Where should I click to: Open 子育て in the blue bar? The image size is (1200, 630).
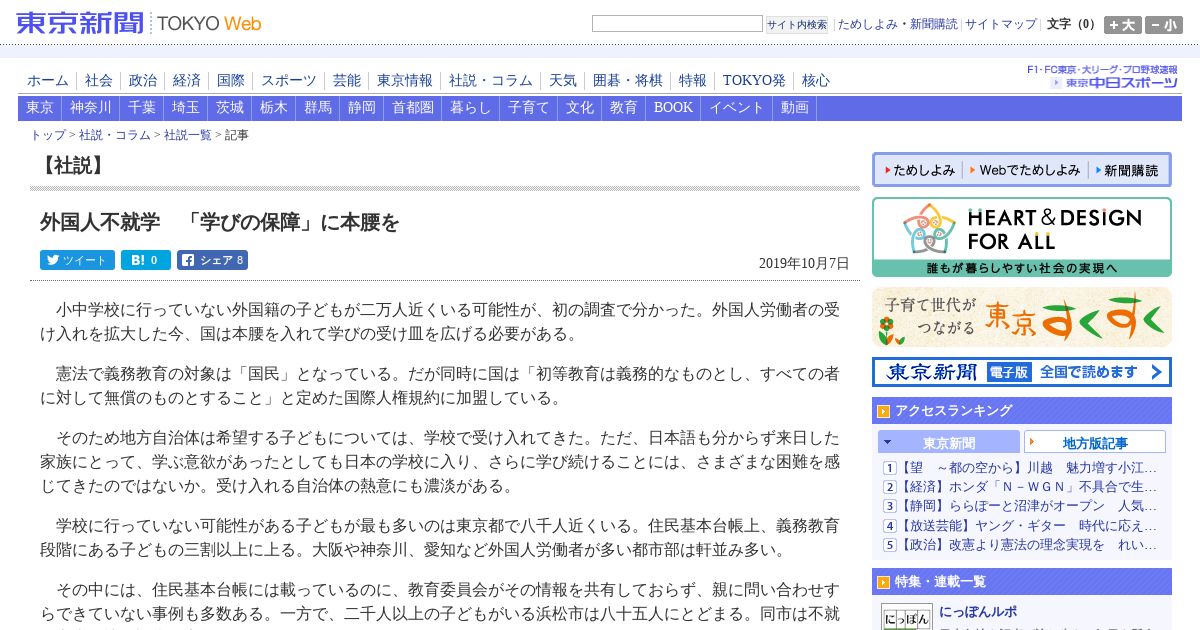(x=529, y=108)
